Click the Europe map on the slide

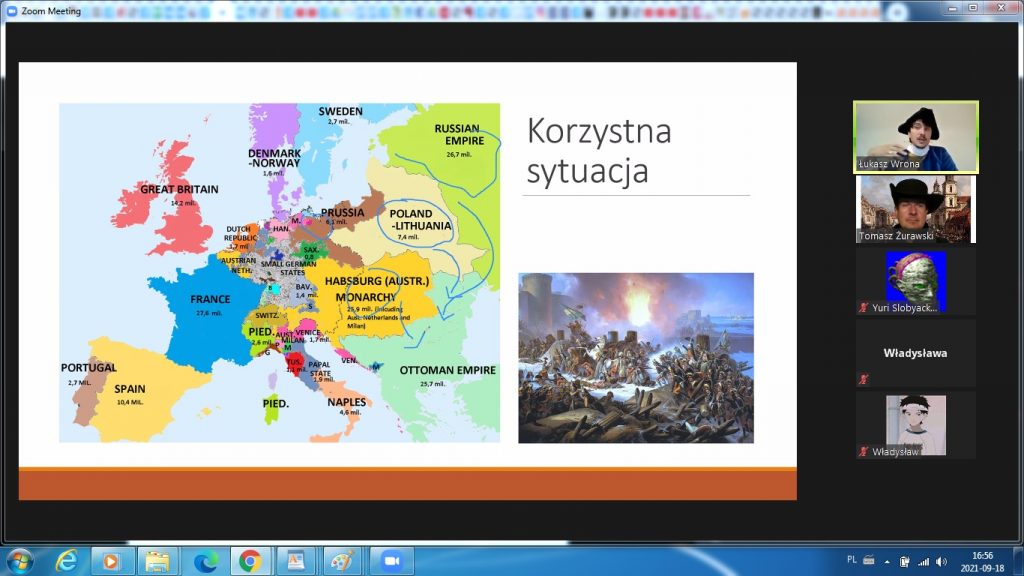coord(279,272)
